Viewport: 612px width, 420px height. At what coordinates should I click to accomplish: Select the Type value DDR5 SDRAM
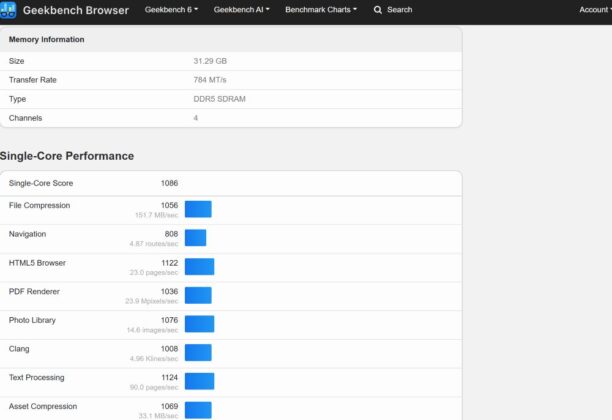[219, 99]
